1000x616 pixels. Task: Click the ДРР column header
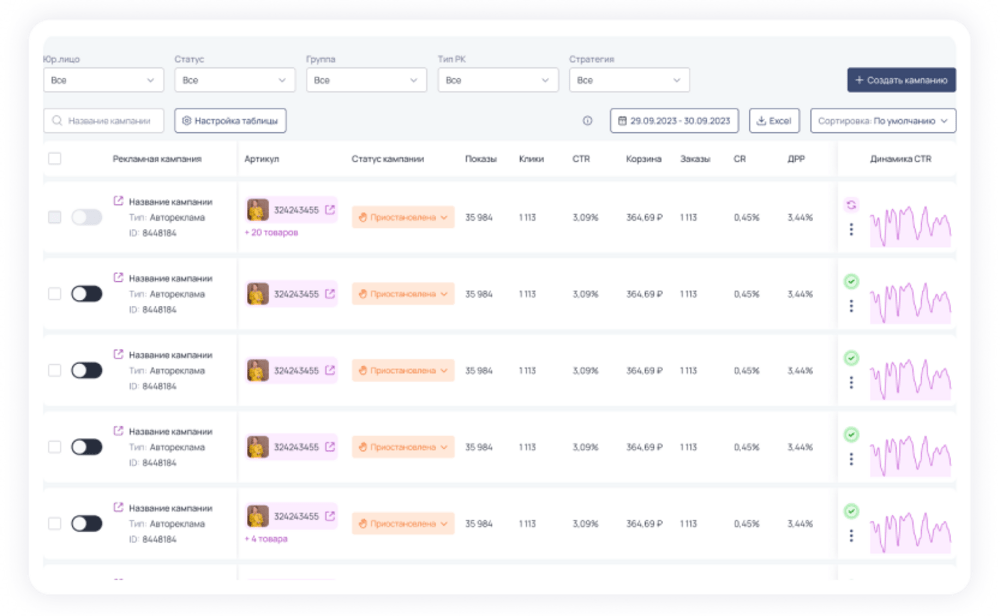tap(796, 159)
